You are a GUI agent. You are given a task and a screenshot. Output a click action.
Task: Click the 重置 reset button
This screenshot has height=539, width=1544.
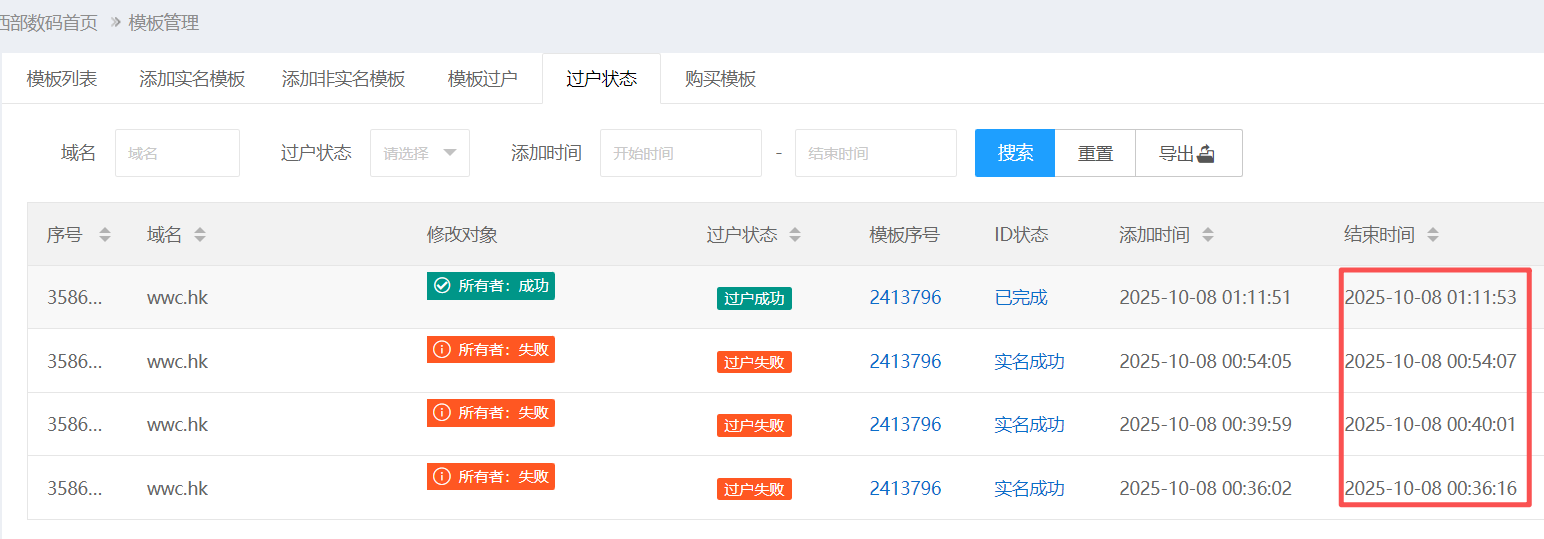[x=1095, y=153]
